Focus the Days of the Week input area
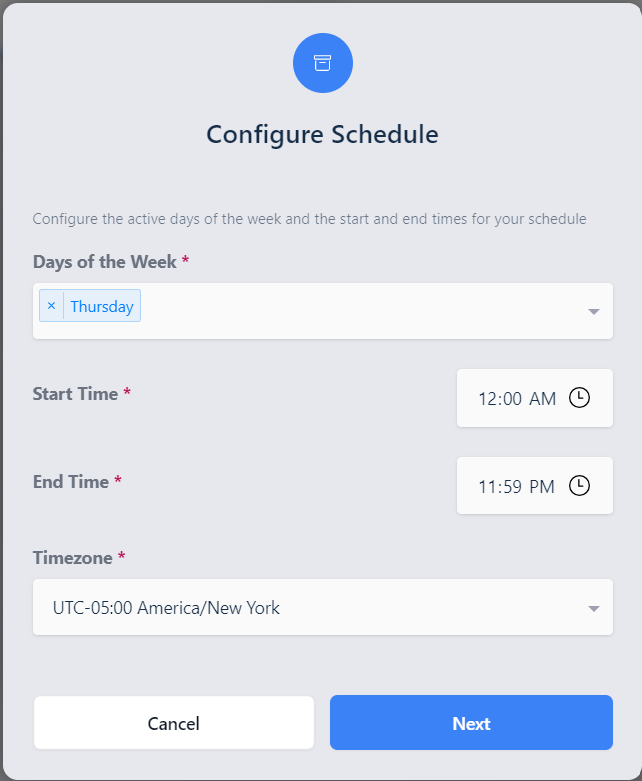Screen dimensions: 642x781 point(360,310)
